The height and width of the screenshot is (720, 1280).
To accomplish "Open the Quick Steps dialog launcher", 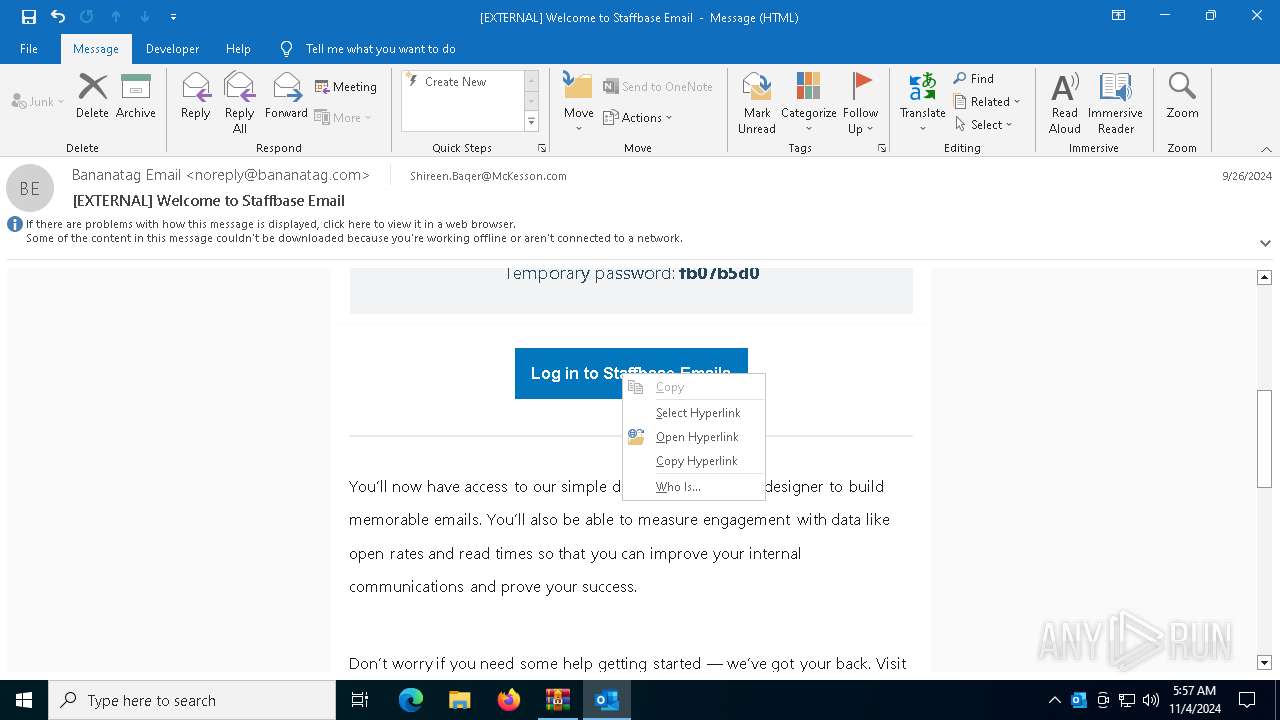I will (x=542, y=148).
